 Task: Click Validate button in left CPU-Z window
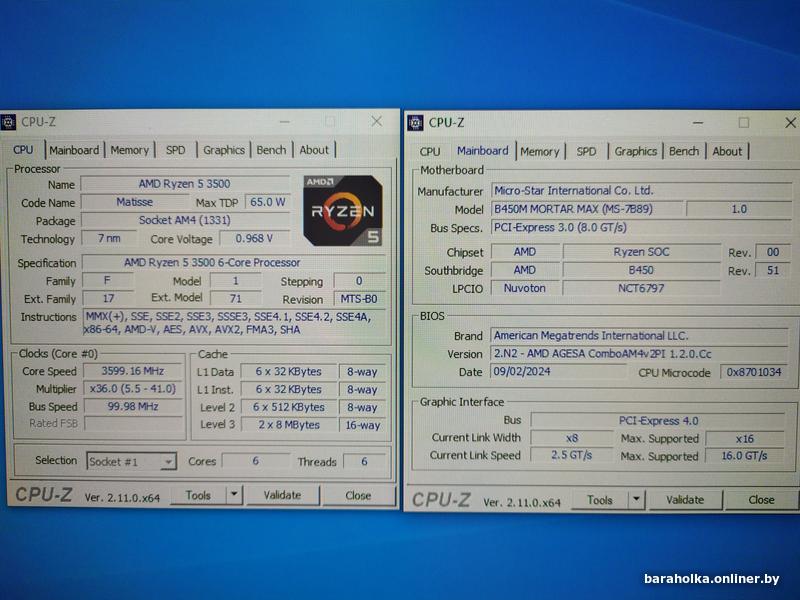(x=282, y=495)
